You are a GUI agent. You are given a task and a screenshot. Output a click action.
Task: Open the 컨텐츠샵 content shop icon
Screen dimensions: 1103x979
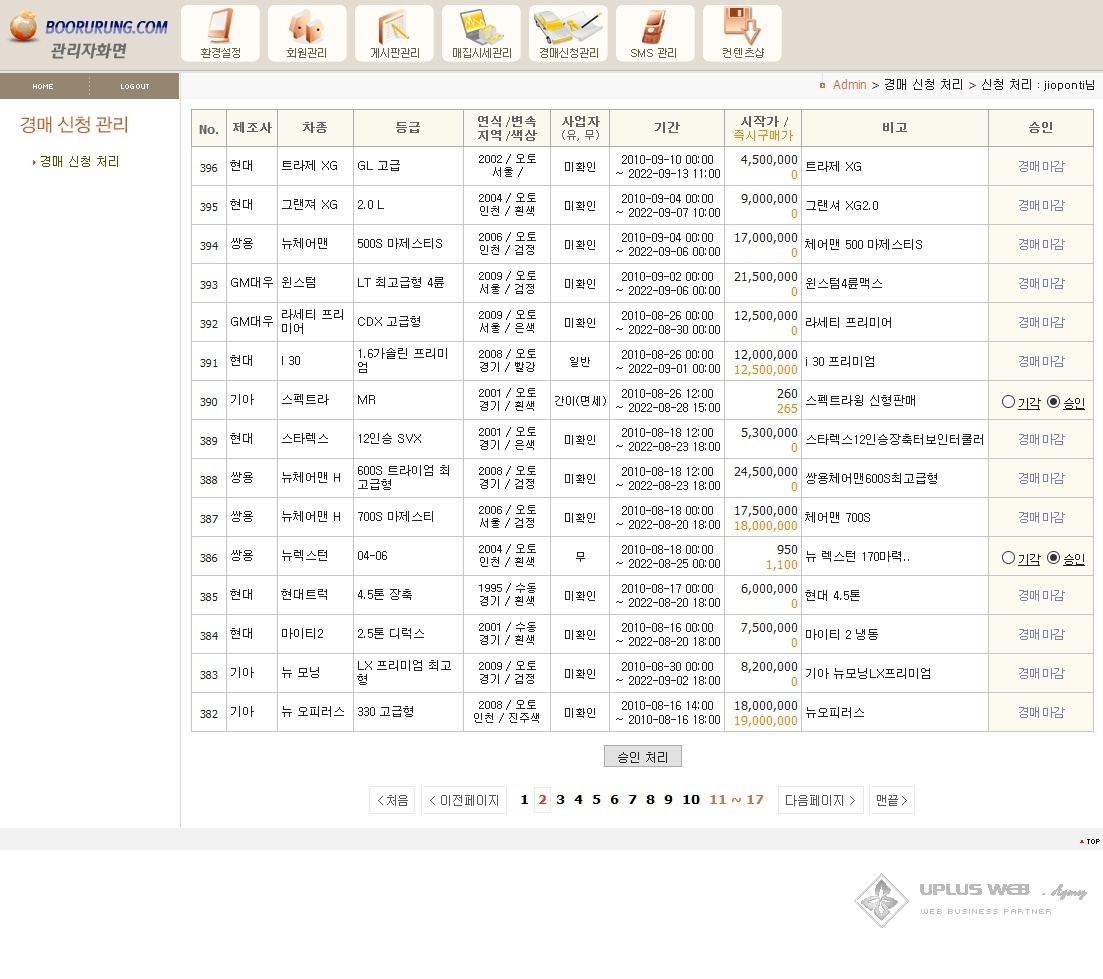742,32
